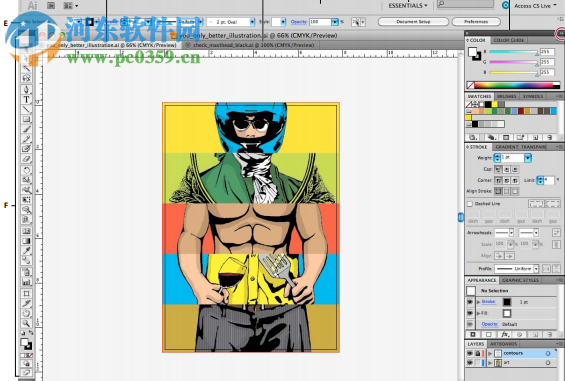
Task: Open the end Arrowheads dropdown
Action: [536, 233]
